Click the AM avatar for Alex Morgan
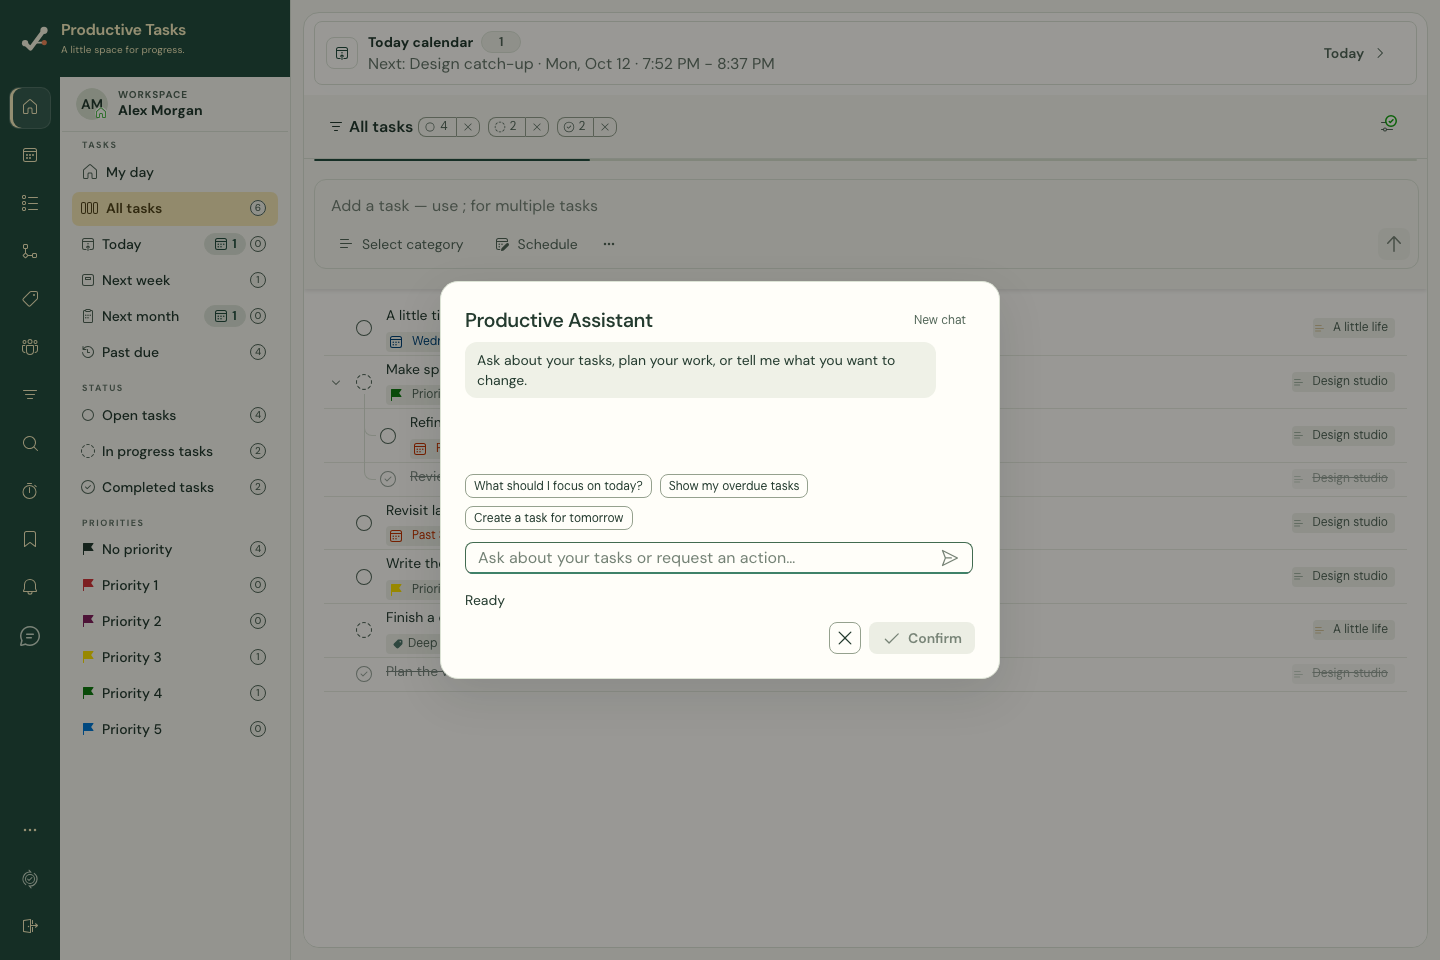This screenshot has height=960, width=1440. [x=92, y=104]
